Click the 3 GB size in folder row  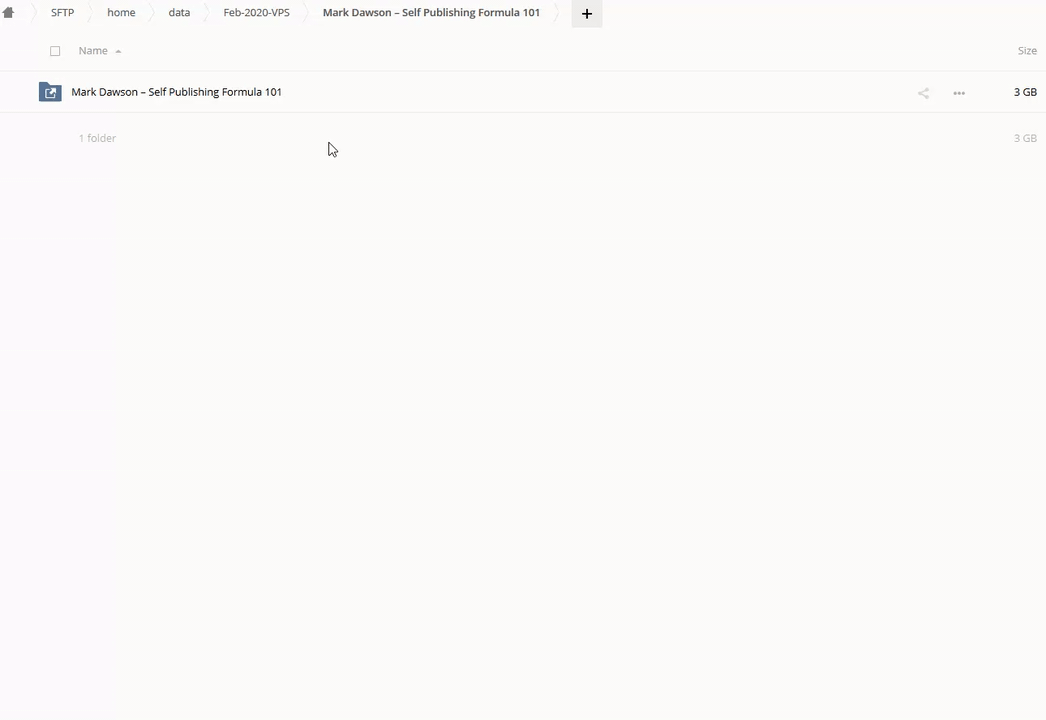point(1024,92)
